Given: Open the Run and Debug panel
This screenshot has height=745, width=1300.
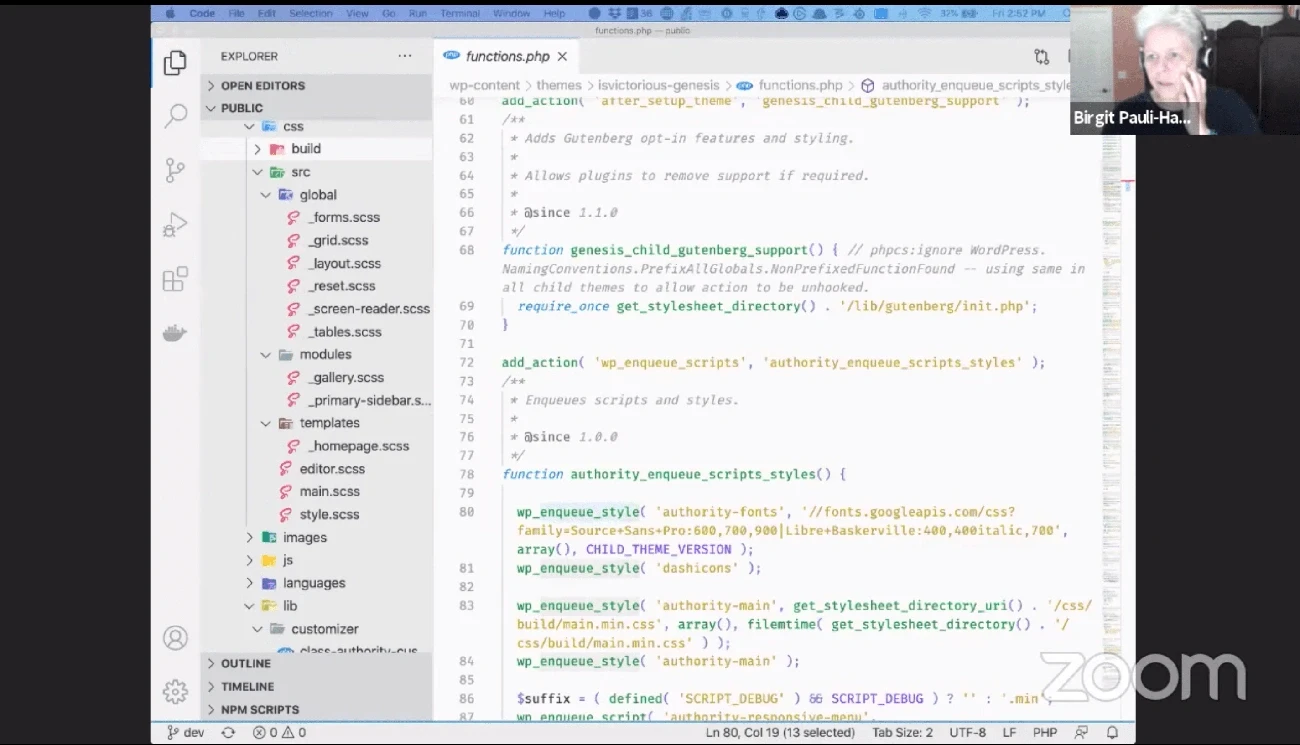Looking at the screenshot, I should tap(175, 224).
